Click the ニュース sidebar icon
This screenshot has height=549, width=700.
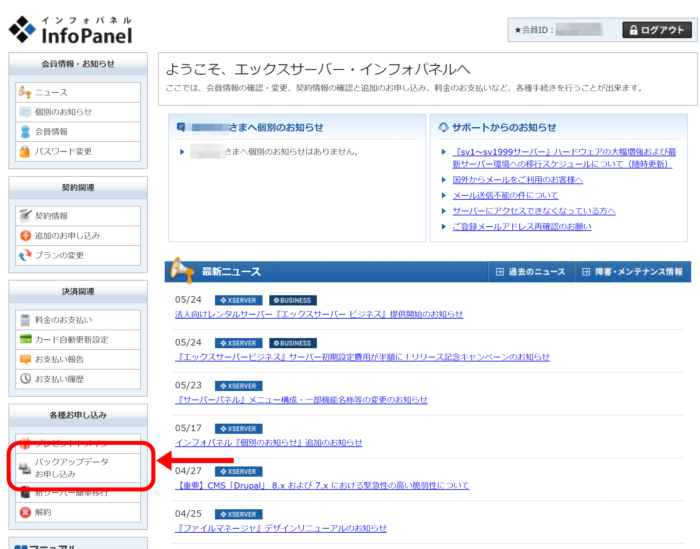click(x=26, y=92)
